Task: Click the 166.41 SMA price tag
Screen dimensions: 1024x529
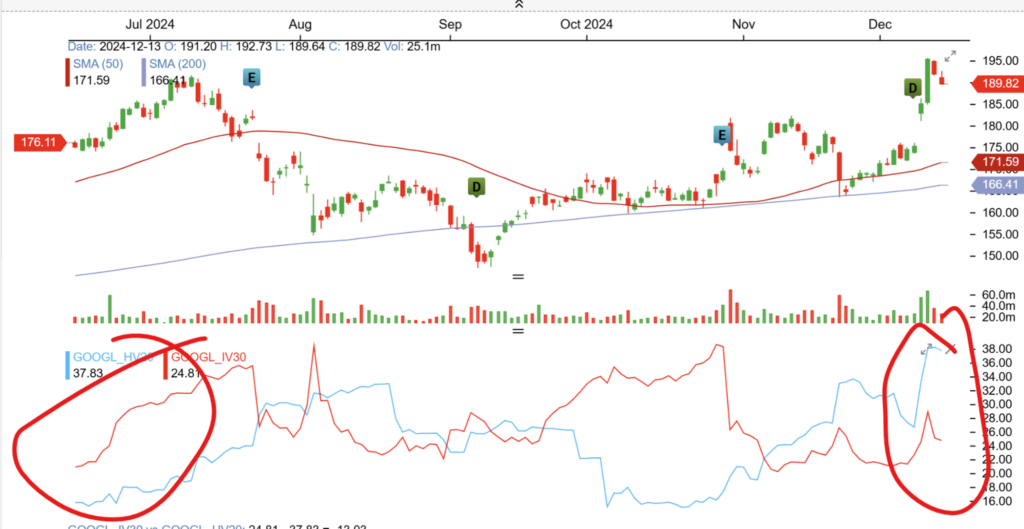Action: pos(997,185)
